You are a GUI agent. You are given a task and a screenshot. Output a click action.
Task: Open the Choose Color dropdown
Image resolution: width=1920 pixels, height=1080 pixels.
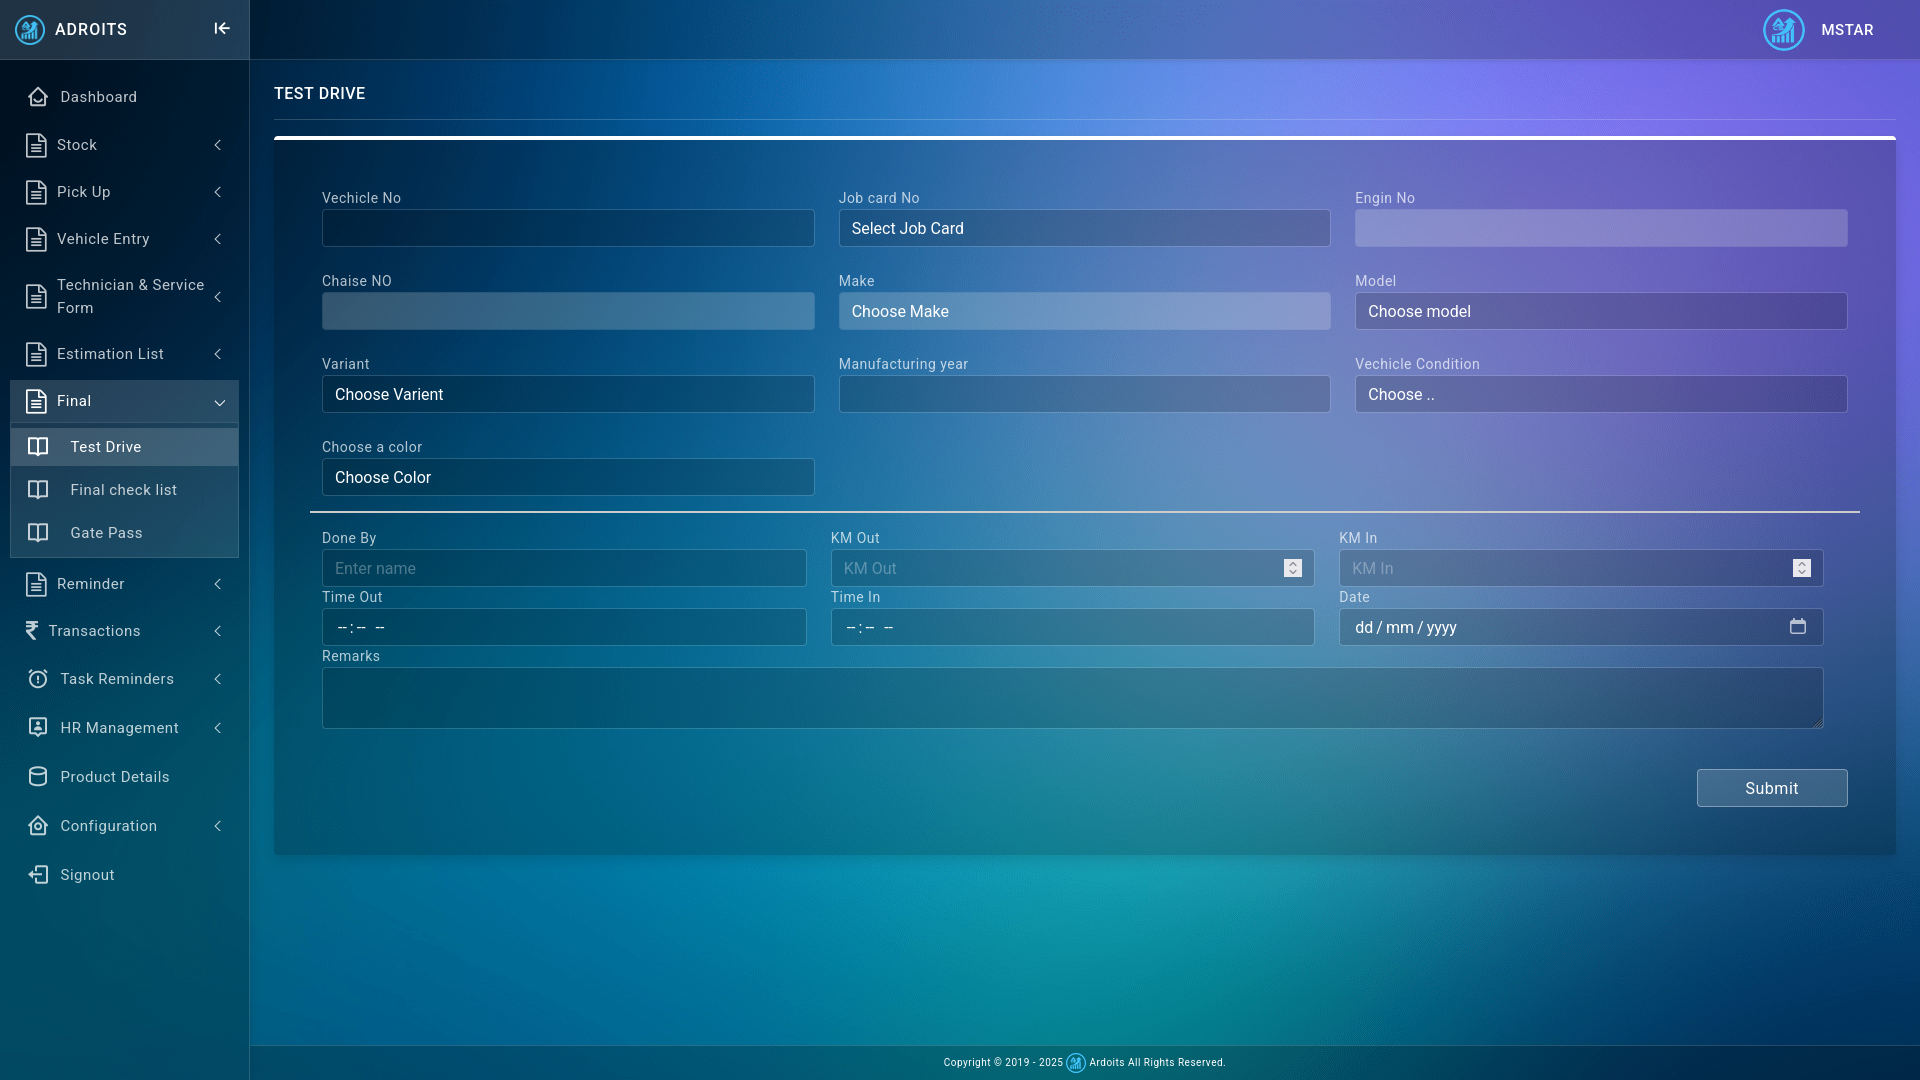pyautogui.click(x=567, y=477)
